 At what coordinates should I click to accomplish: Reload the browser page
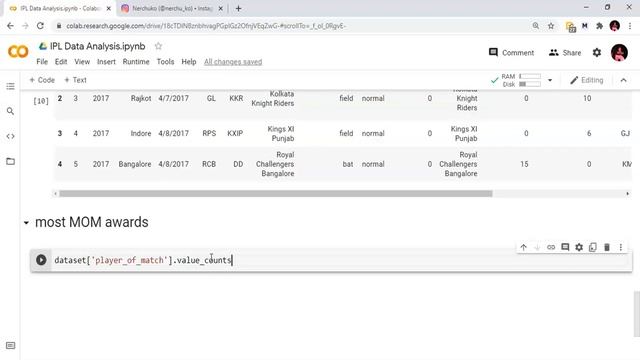pyautogui.click(x=40, y=26)
